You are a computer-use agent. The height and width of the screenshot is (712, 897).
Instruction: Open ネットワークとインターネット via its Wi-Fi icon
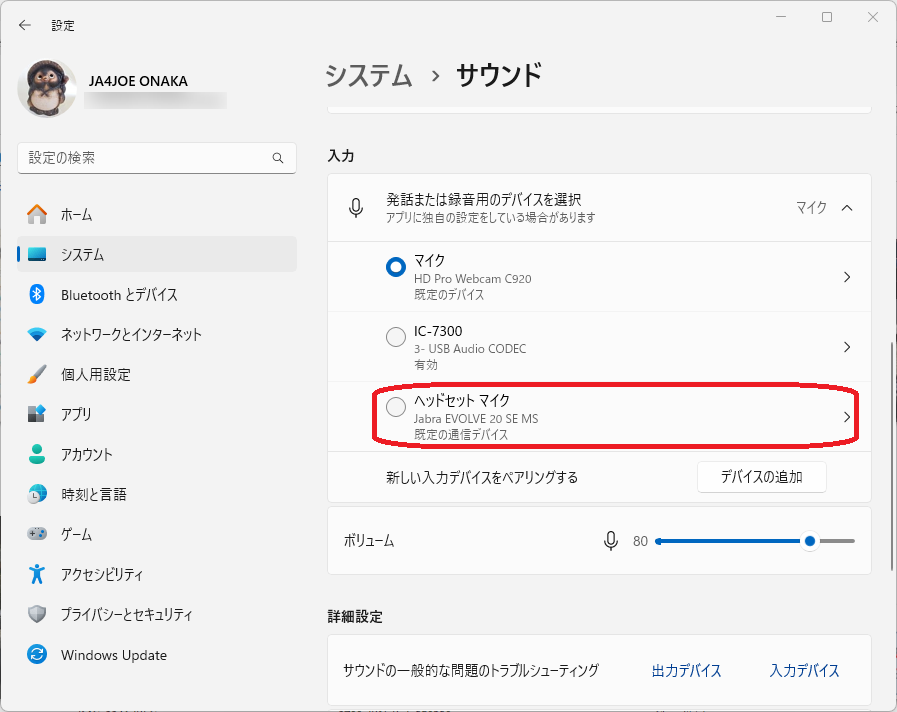[x=37, y=334]
